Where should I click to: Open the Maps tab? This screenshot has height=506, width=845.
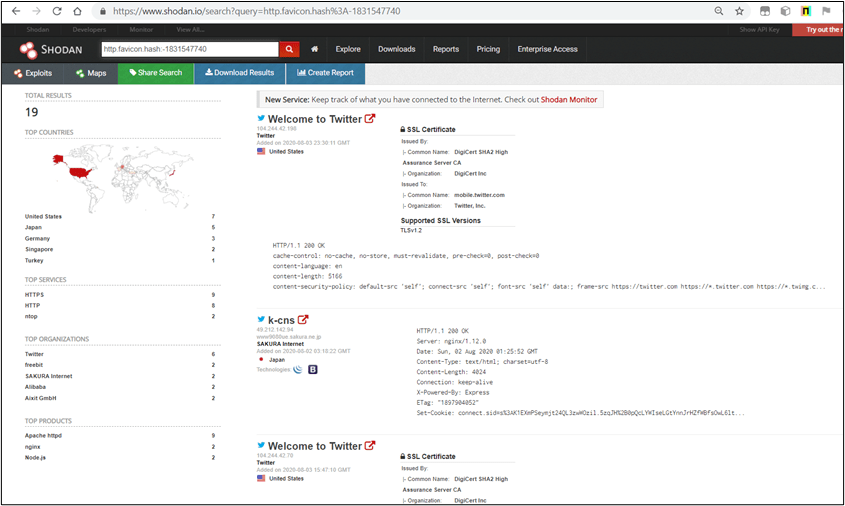coord(91,73)
